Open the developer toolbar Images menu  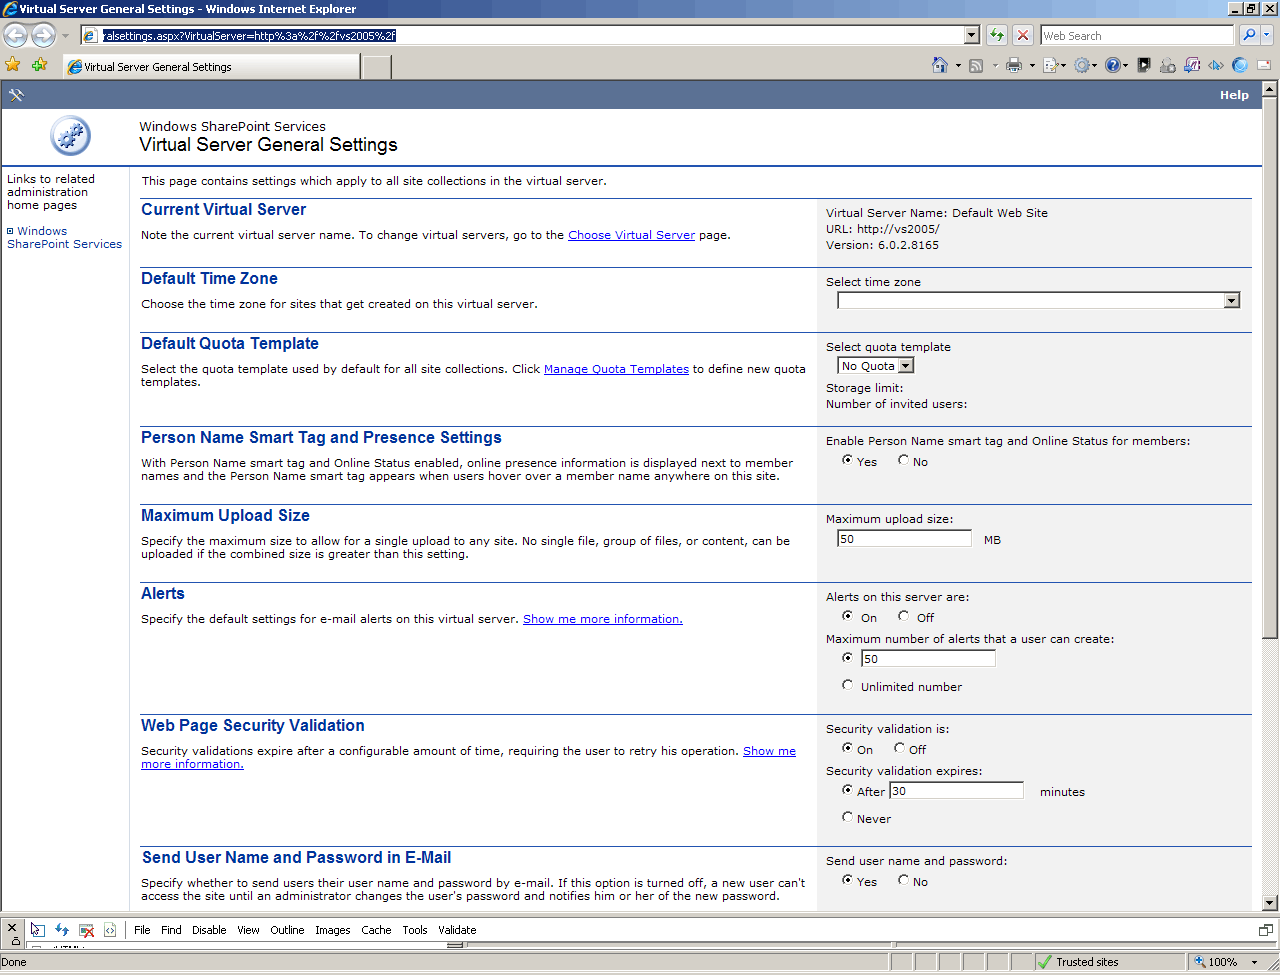333,930
